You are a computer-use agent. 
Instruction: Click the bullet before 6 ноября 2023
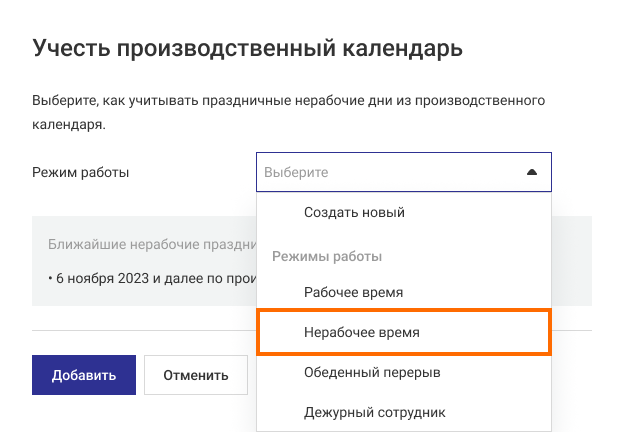pyautogui.click(x=50, y=278)
